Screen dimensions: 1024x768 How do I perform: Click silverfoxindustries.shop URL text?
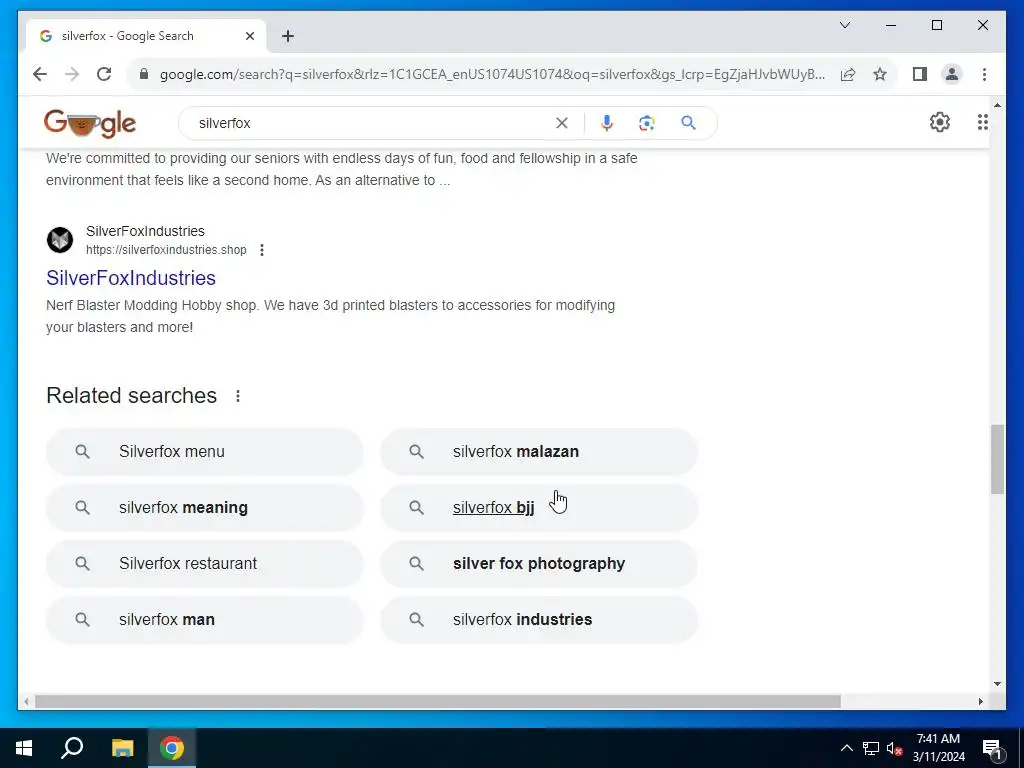[166, 250]
